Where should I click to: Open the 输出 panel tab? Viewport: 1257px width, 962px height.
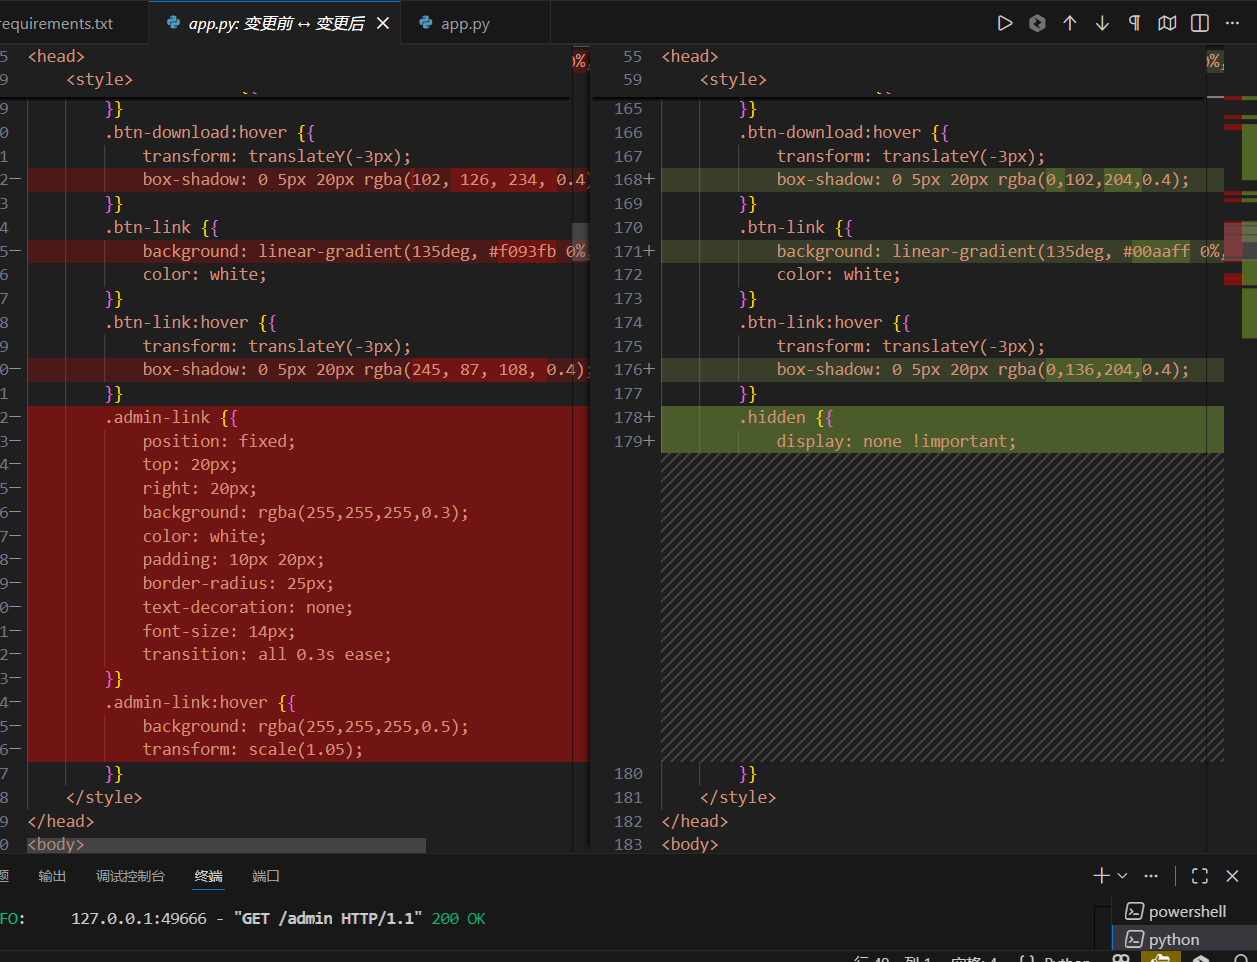click(x=52, y=876)
